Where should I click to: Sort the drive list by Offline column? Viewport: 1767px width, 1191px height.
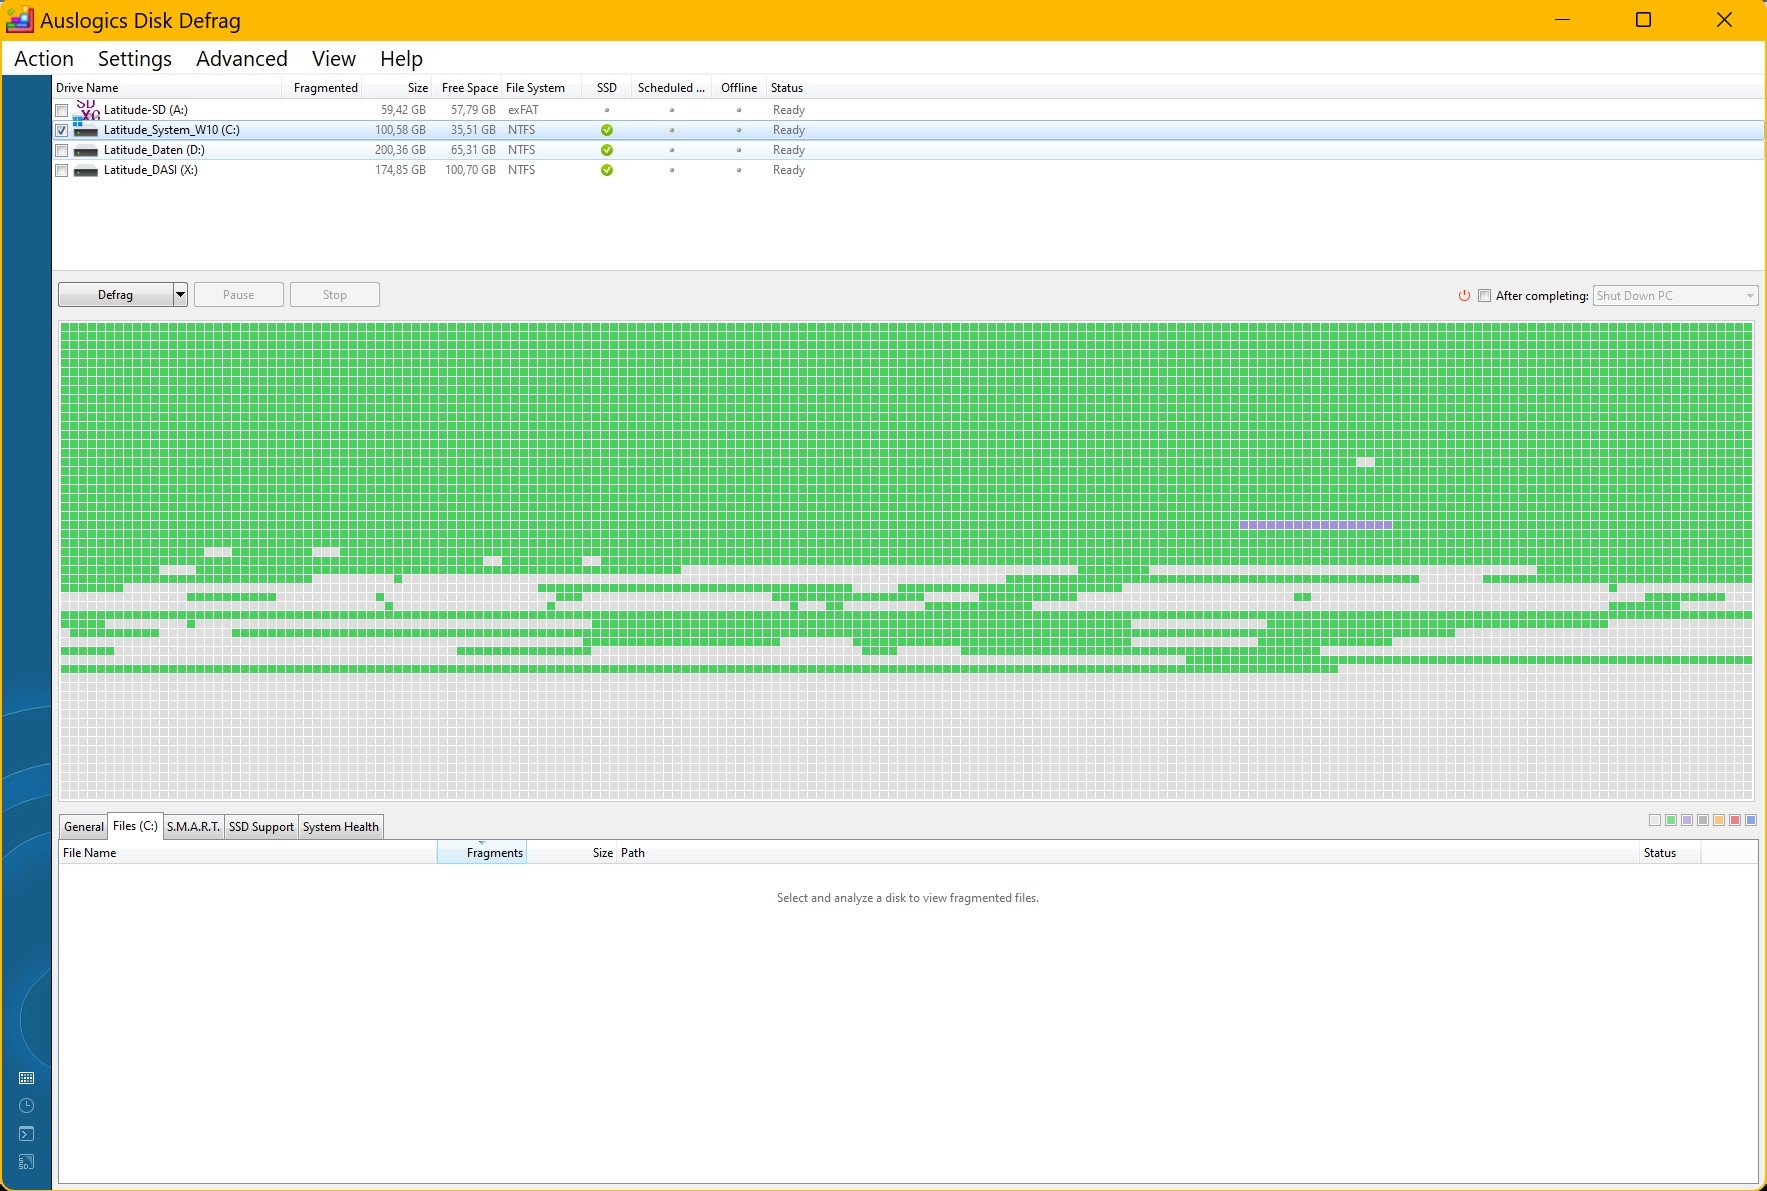point(739,88)
